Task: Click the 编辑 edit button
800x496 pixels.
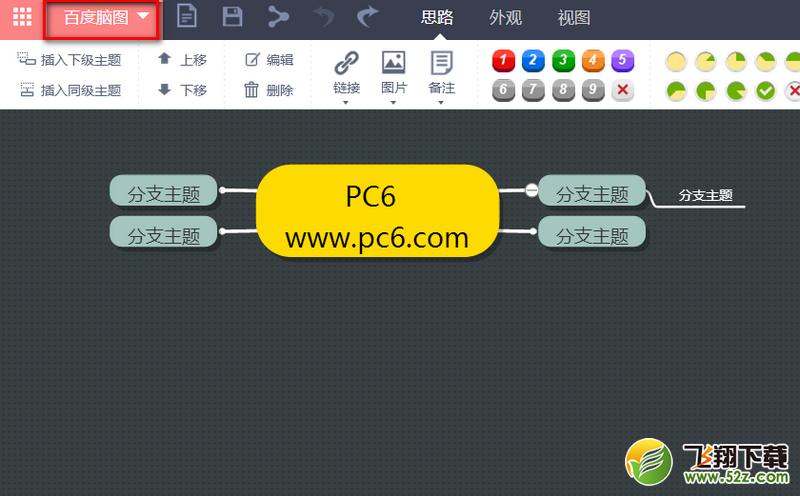Action: pyautogui.click(x=269, y=60)
